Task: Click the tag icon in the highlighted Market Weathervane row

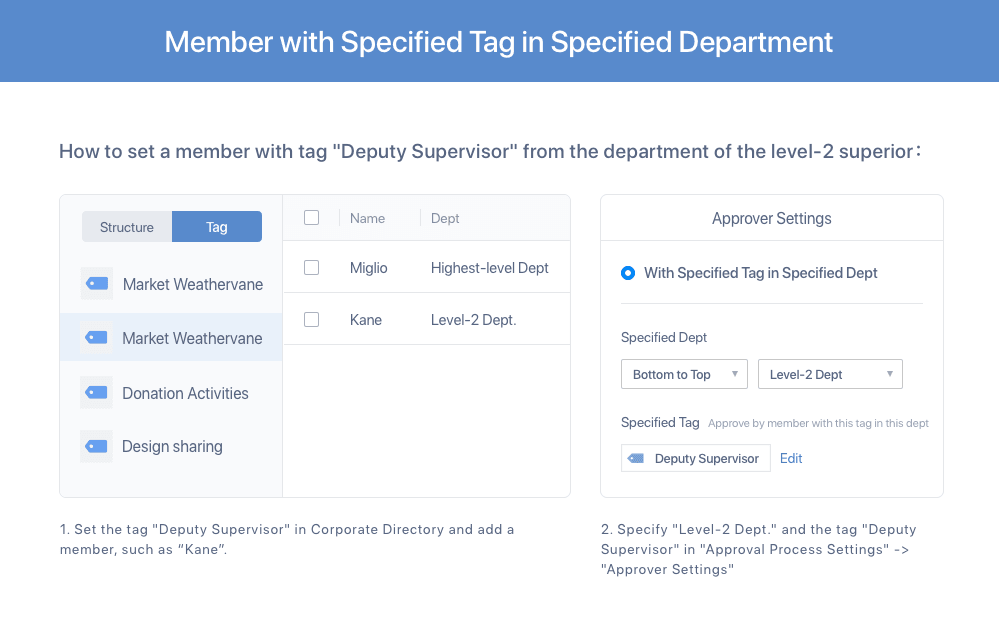Action: (96, 337)
